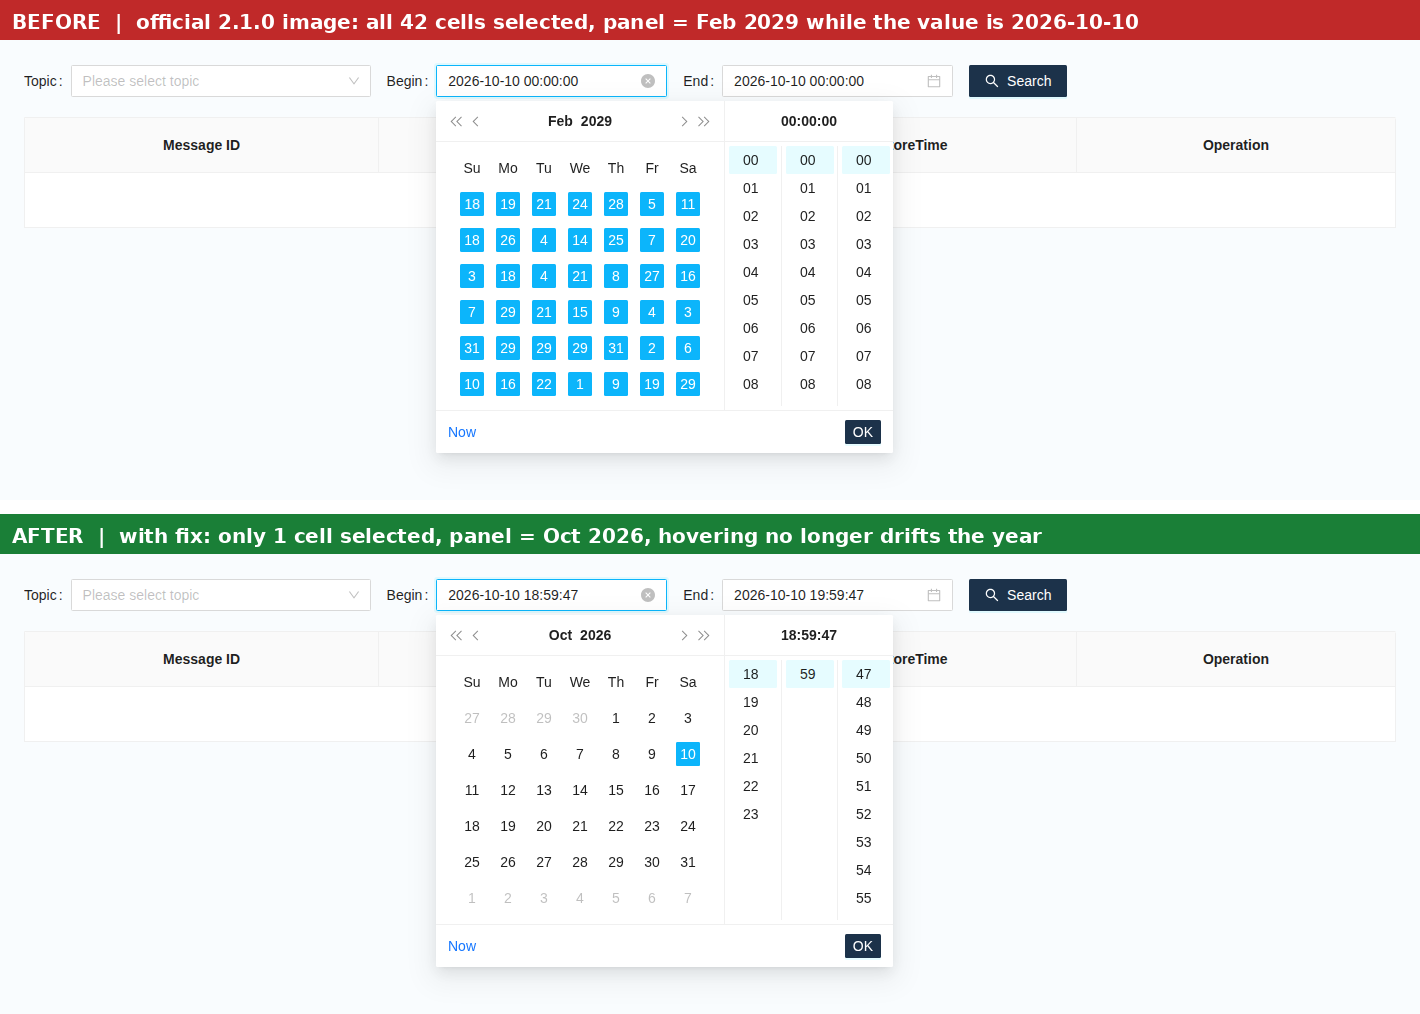
Task: Click previous month arrow in Feb 2029 calendar
Action: [476, 121]
